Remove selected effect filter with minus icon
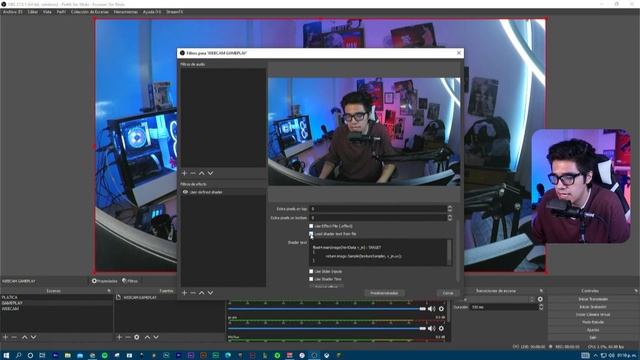Viewport: 640px width, 360px height. point(193,293)
